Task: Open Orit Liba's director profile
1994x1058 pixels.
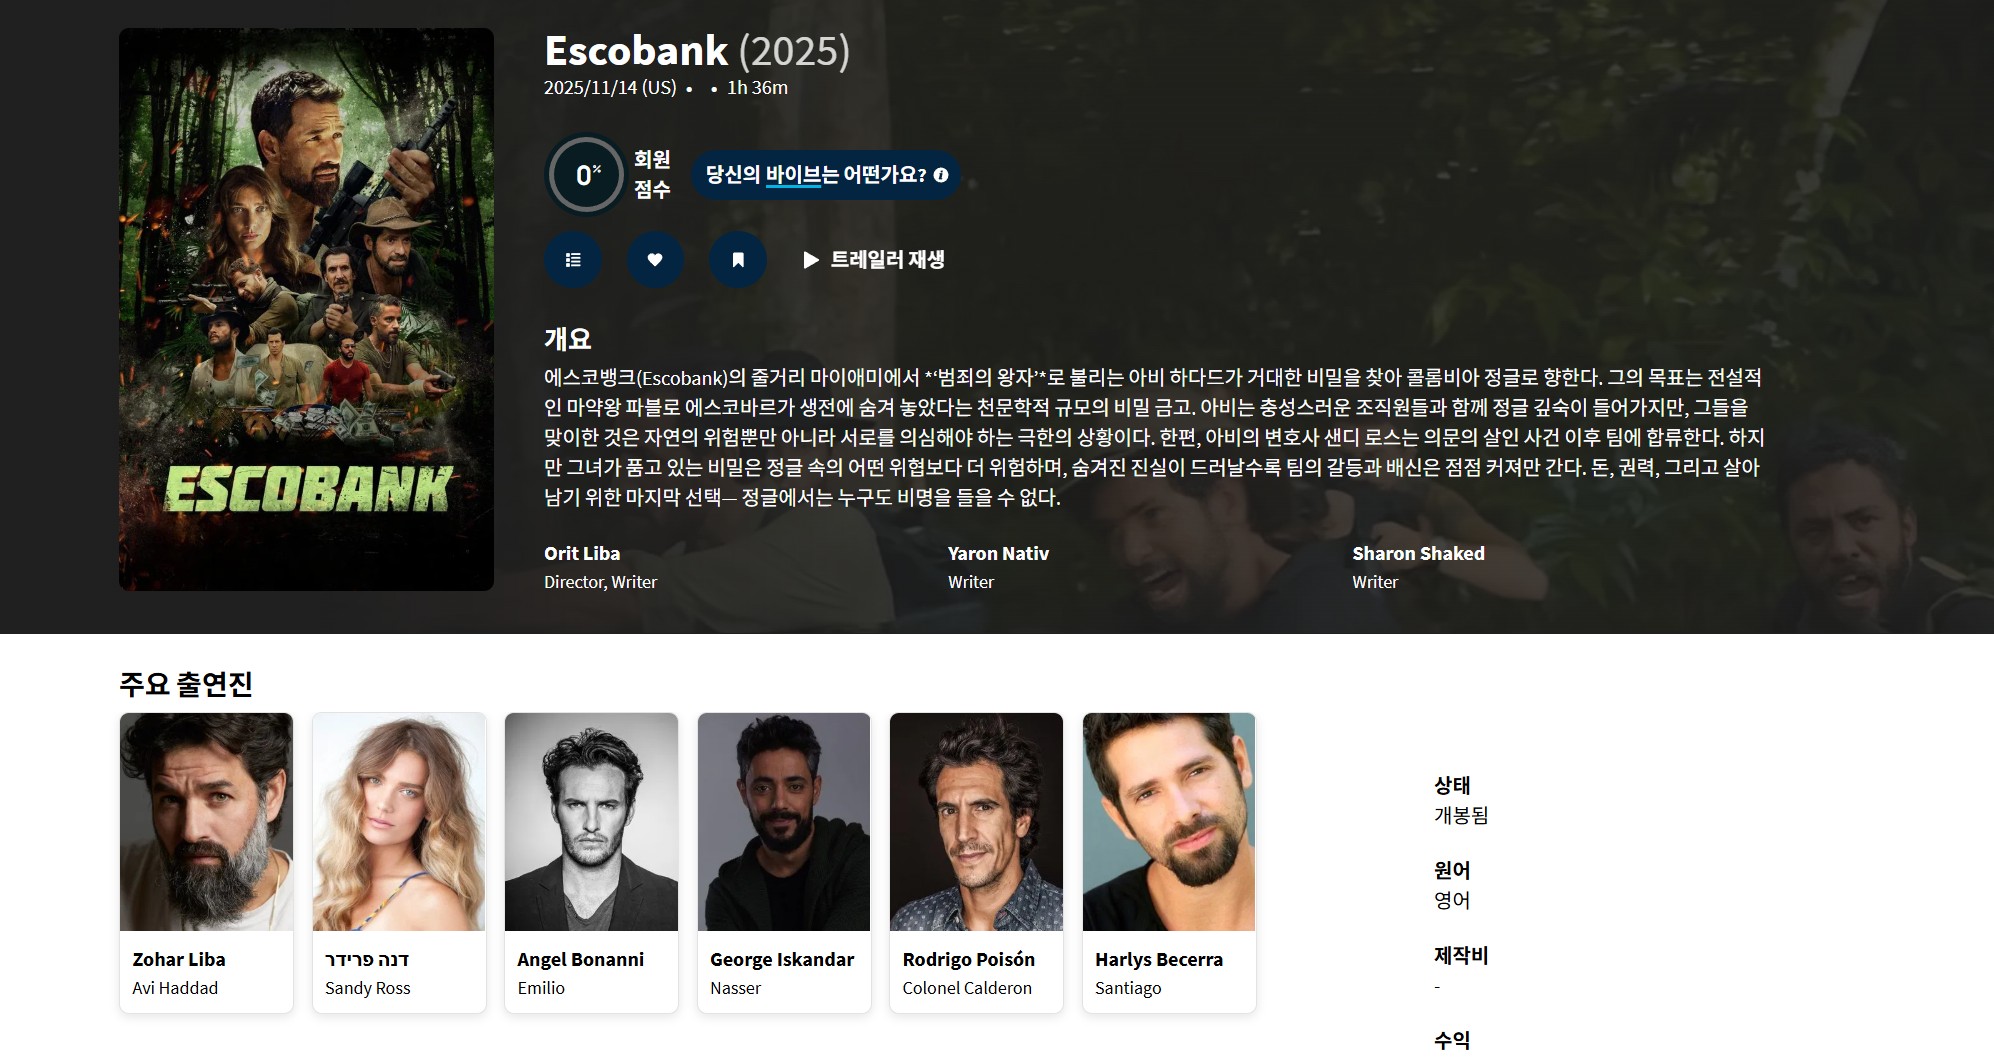Action: pos(582,553)
